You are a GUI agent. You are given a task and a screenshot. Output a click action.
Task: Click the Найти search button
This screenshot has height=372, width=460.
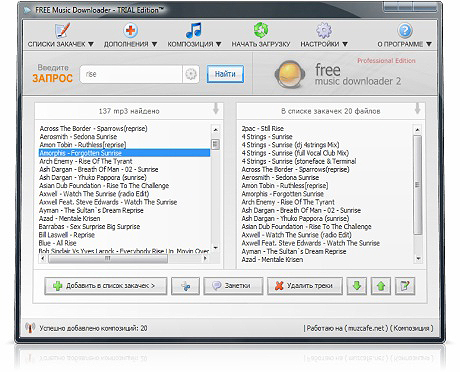tap(225, 74)
